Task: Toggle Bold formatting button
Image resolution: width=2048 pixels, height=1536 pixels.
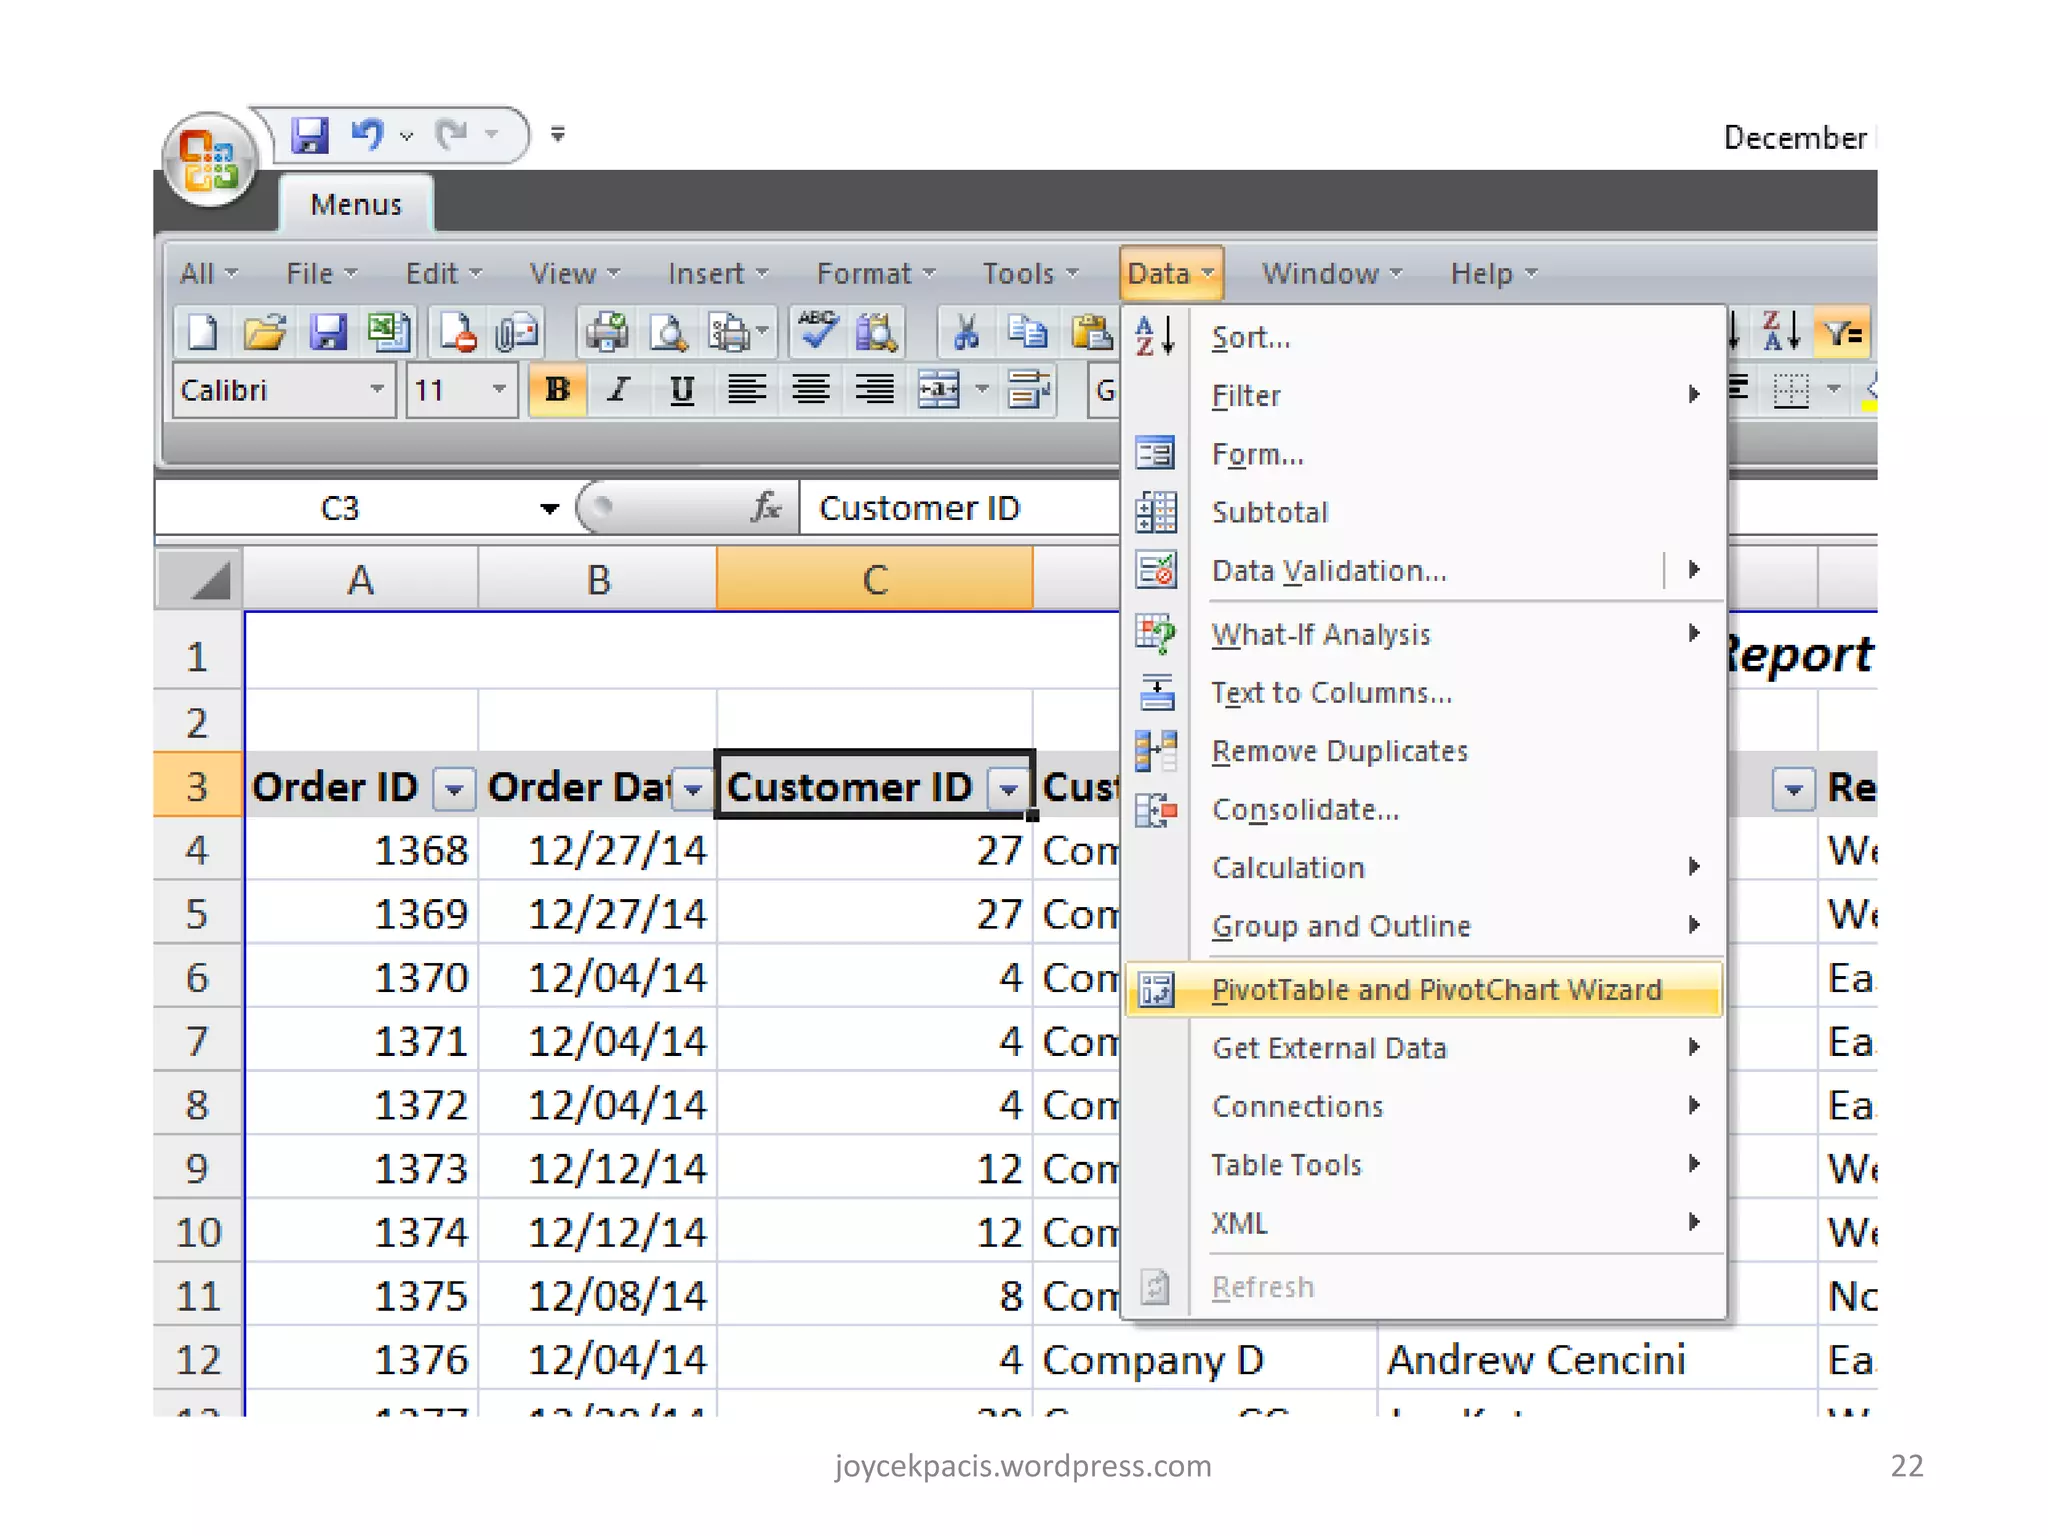Action: pos(557,390)
